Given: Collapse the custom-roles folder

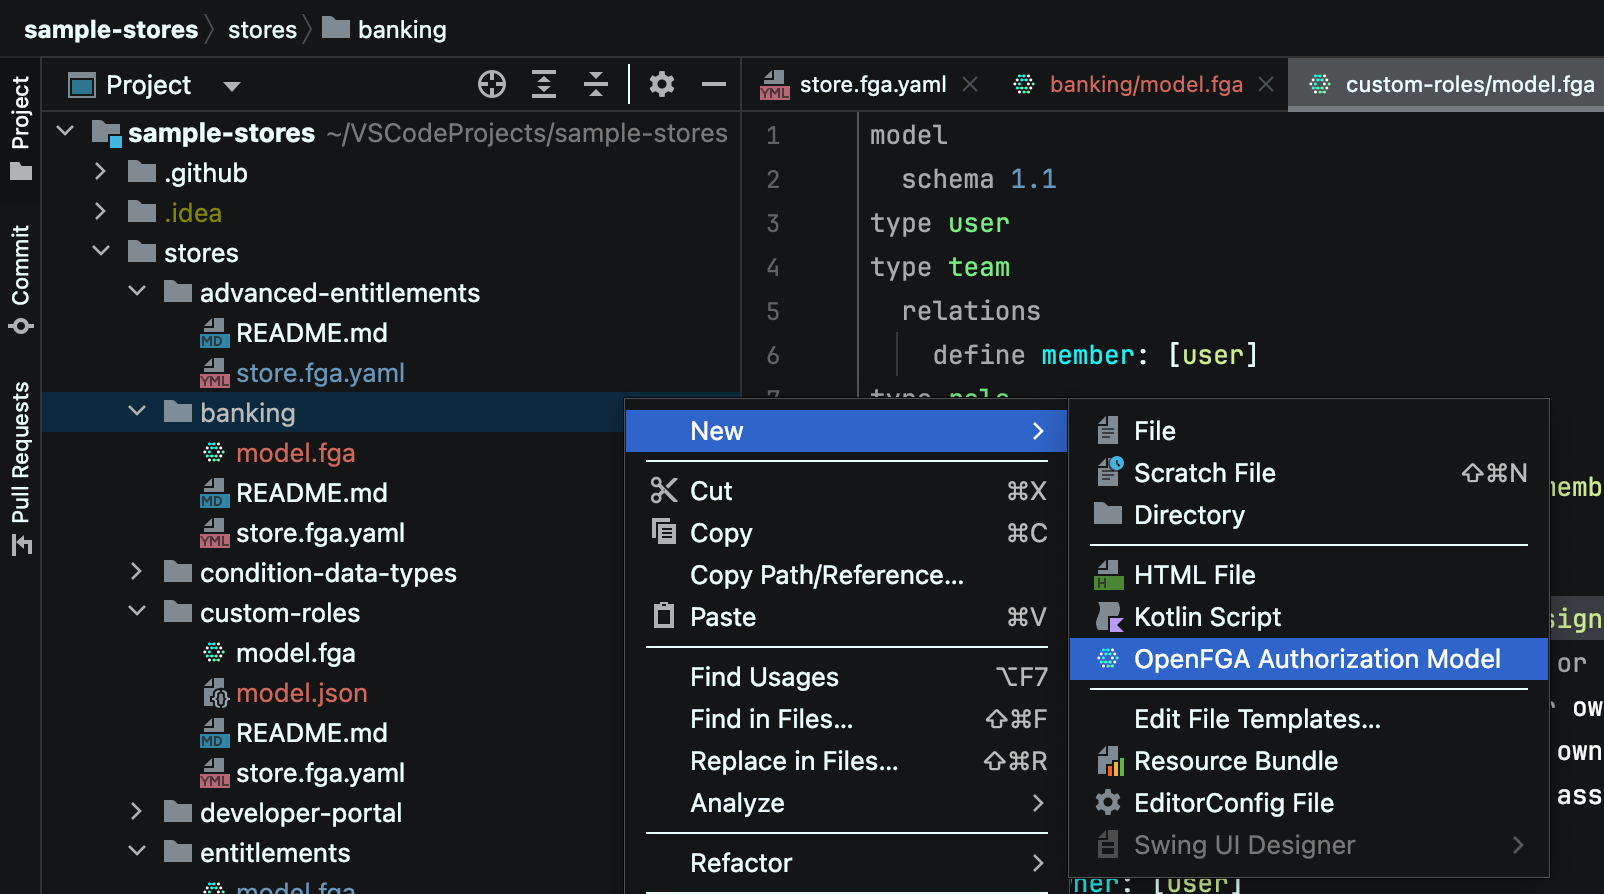Looking at the screenshot, I should (x=137, y=611).
